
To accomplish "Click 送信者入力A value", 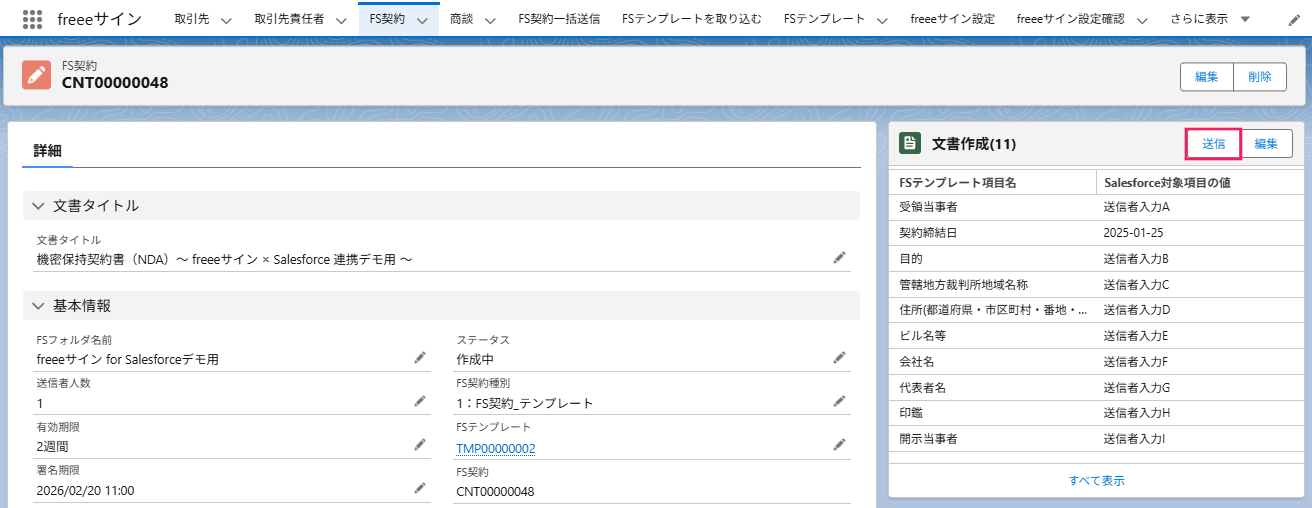I will [x=1137, y=207].
